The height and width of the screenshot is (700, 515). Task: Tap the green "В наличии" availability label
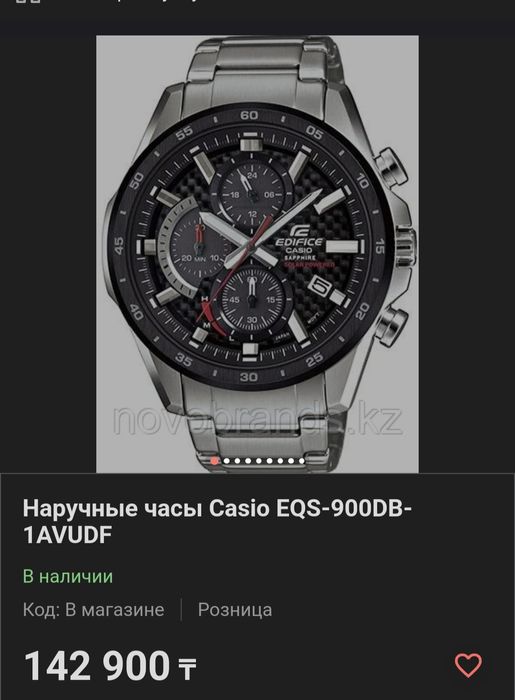point(68,576)
